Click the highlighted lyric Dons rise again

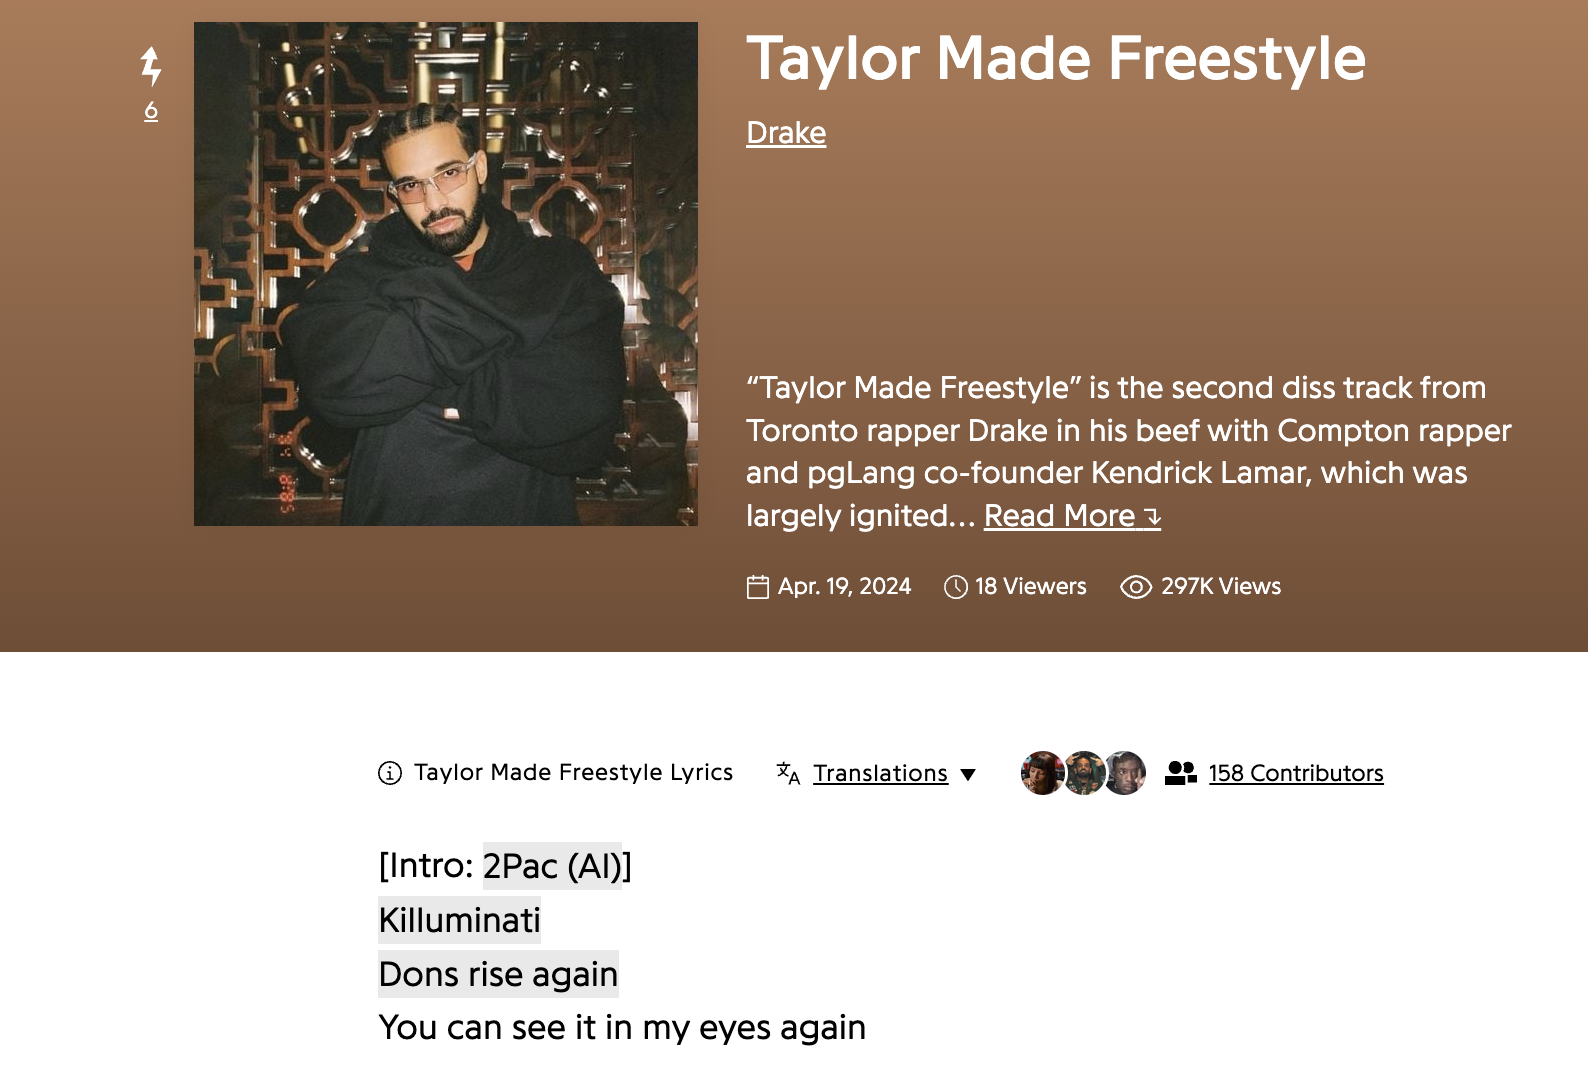point(498,974)
